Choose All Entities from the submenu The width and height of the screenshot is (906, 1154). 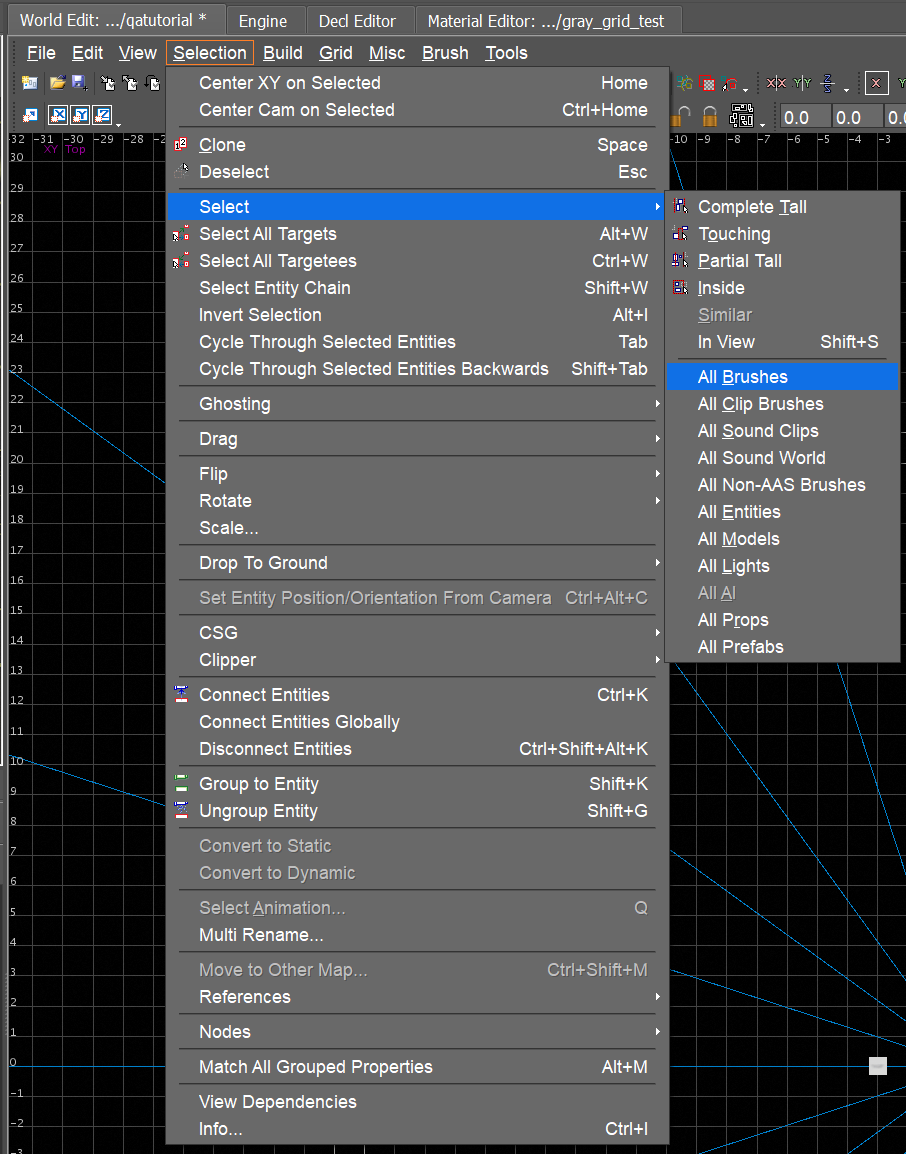point(782,512)
